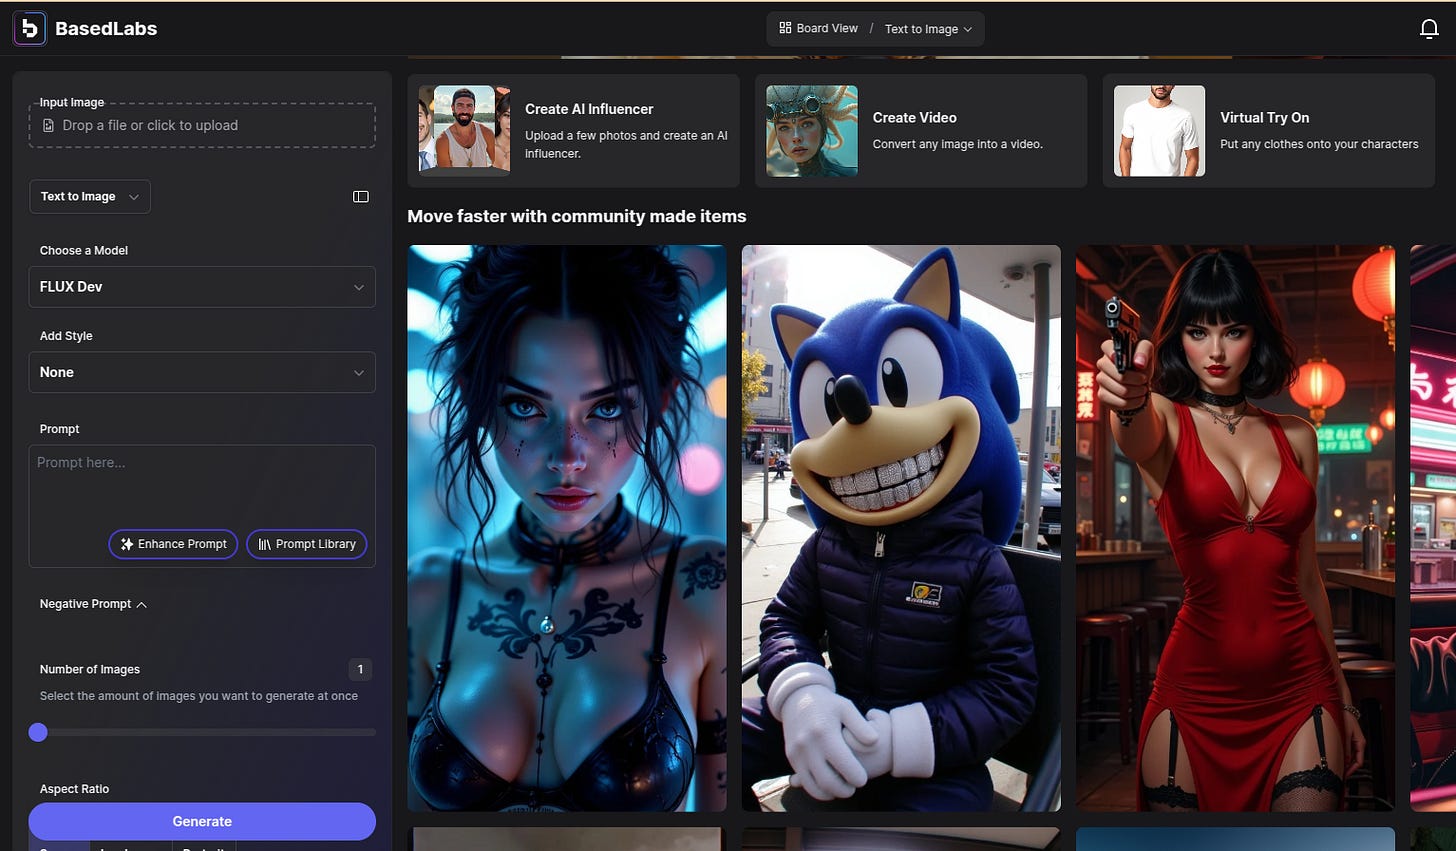Click the Number of Images slider handle

[38, 732]
